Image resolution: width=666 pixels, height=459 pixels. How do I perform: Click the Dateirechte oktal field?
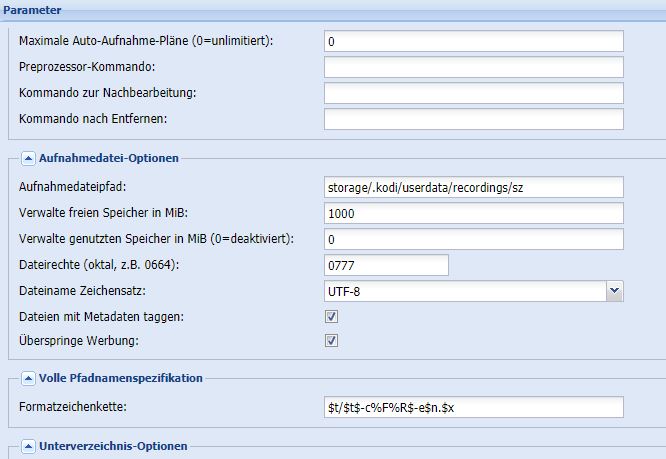pos(386,265)
